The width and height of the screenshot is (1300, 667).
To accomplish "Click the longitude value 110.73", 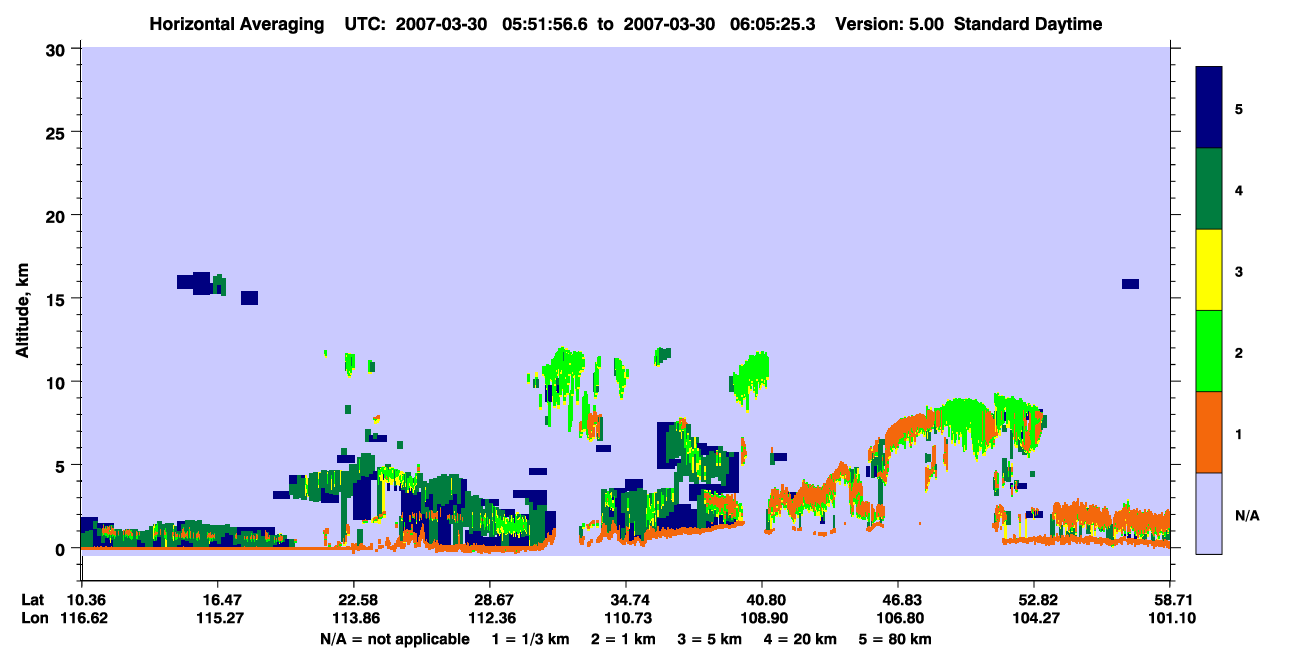I will [x=626, y=618].
